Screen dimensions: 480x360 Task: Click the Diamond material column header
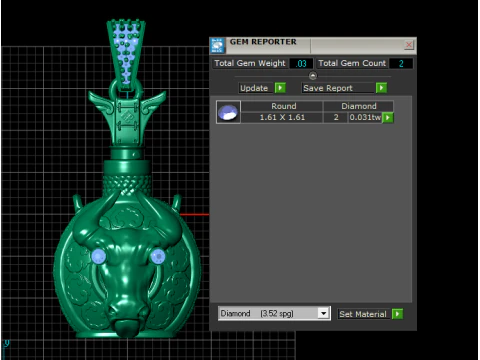pyautogui.click(x=359, y=106)
